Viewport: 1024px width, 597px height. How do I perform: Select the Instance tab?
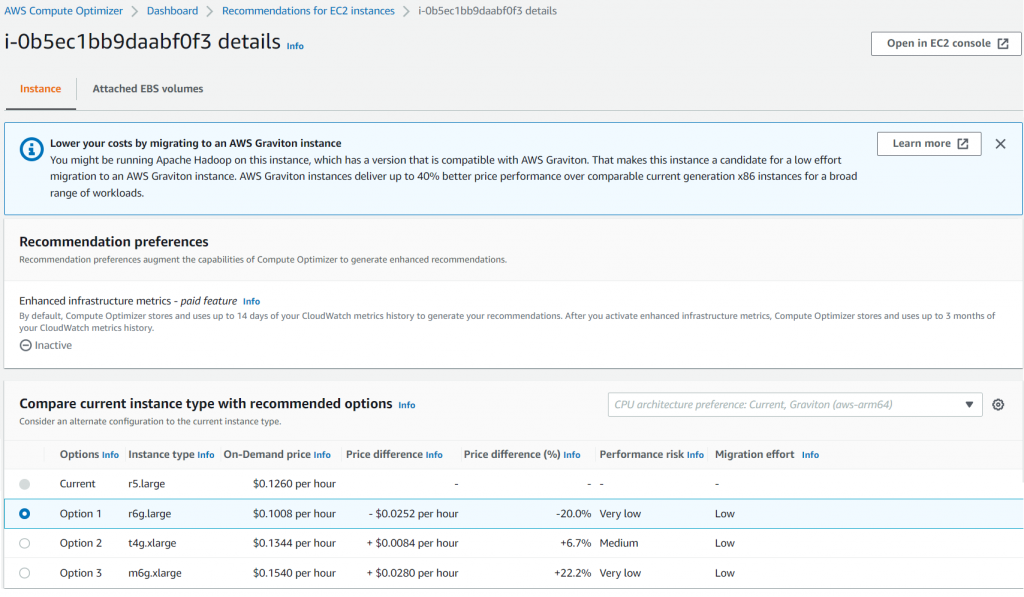click(40, 88)
